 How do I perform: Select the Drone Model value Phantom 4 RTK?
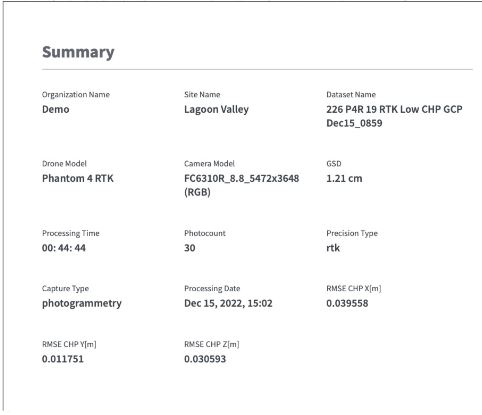(78, 178)
